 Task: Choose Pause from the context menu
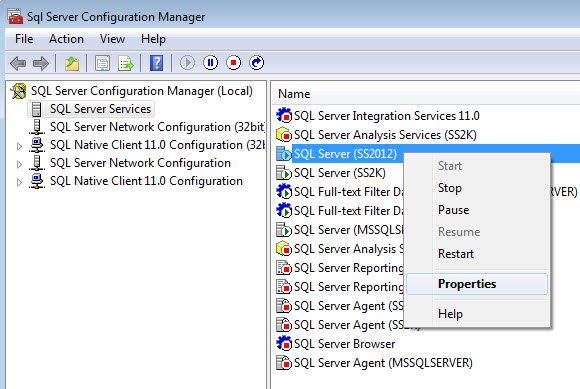477,210
